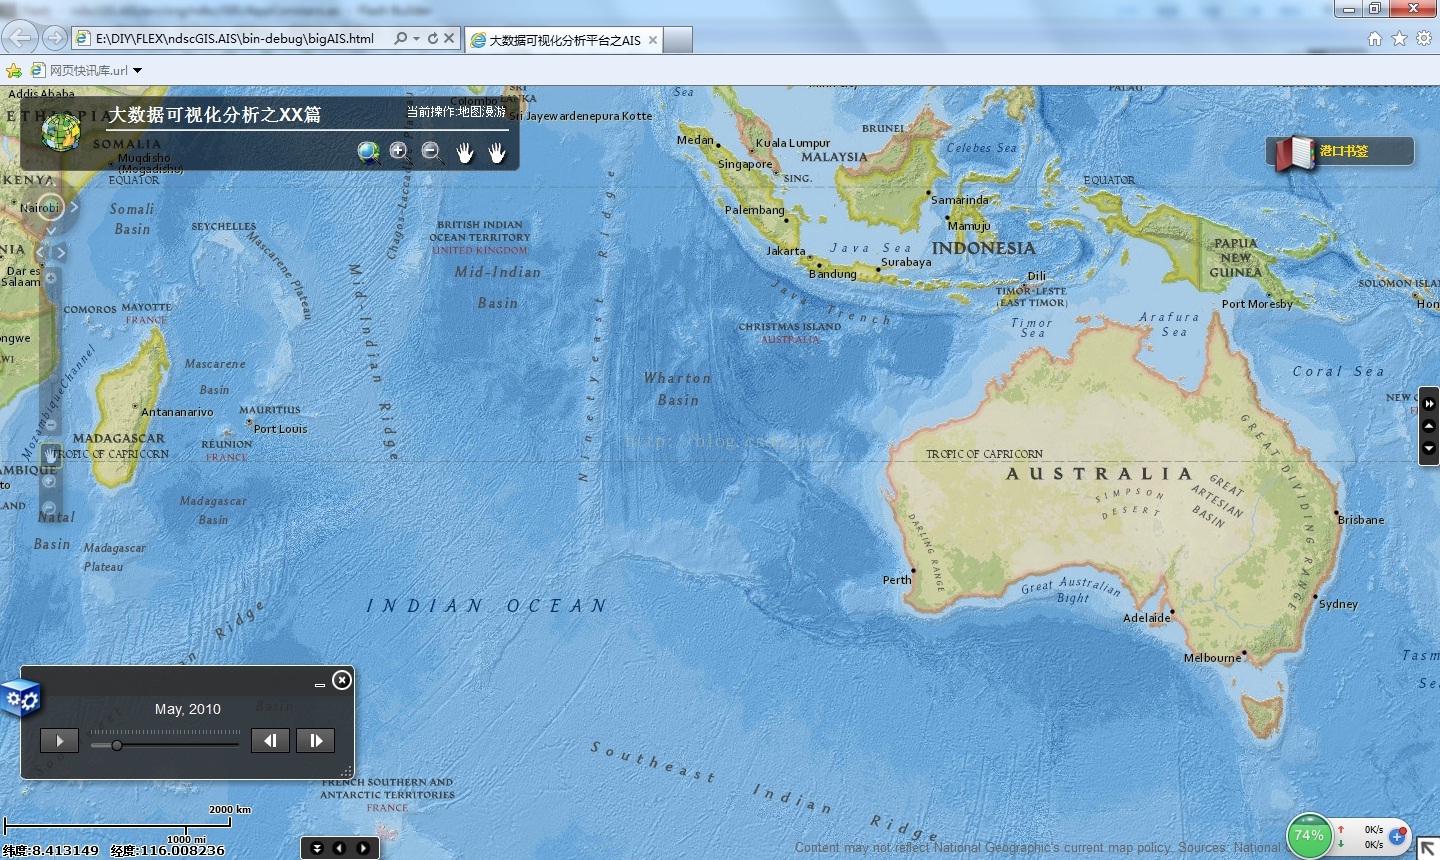Click the 经度 longitude coordinate readout
The width and height of the screenshot is (1440, 860).
pyautogui.click(x=168, y=850)
